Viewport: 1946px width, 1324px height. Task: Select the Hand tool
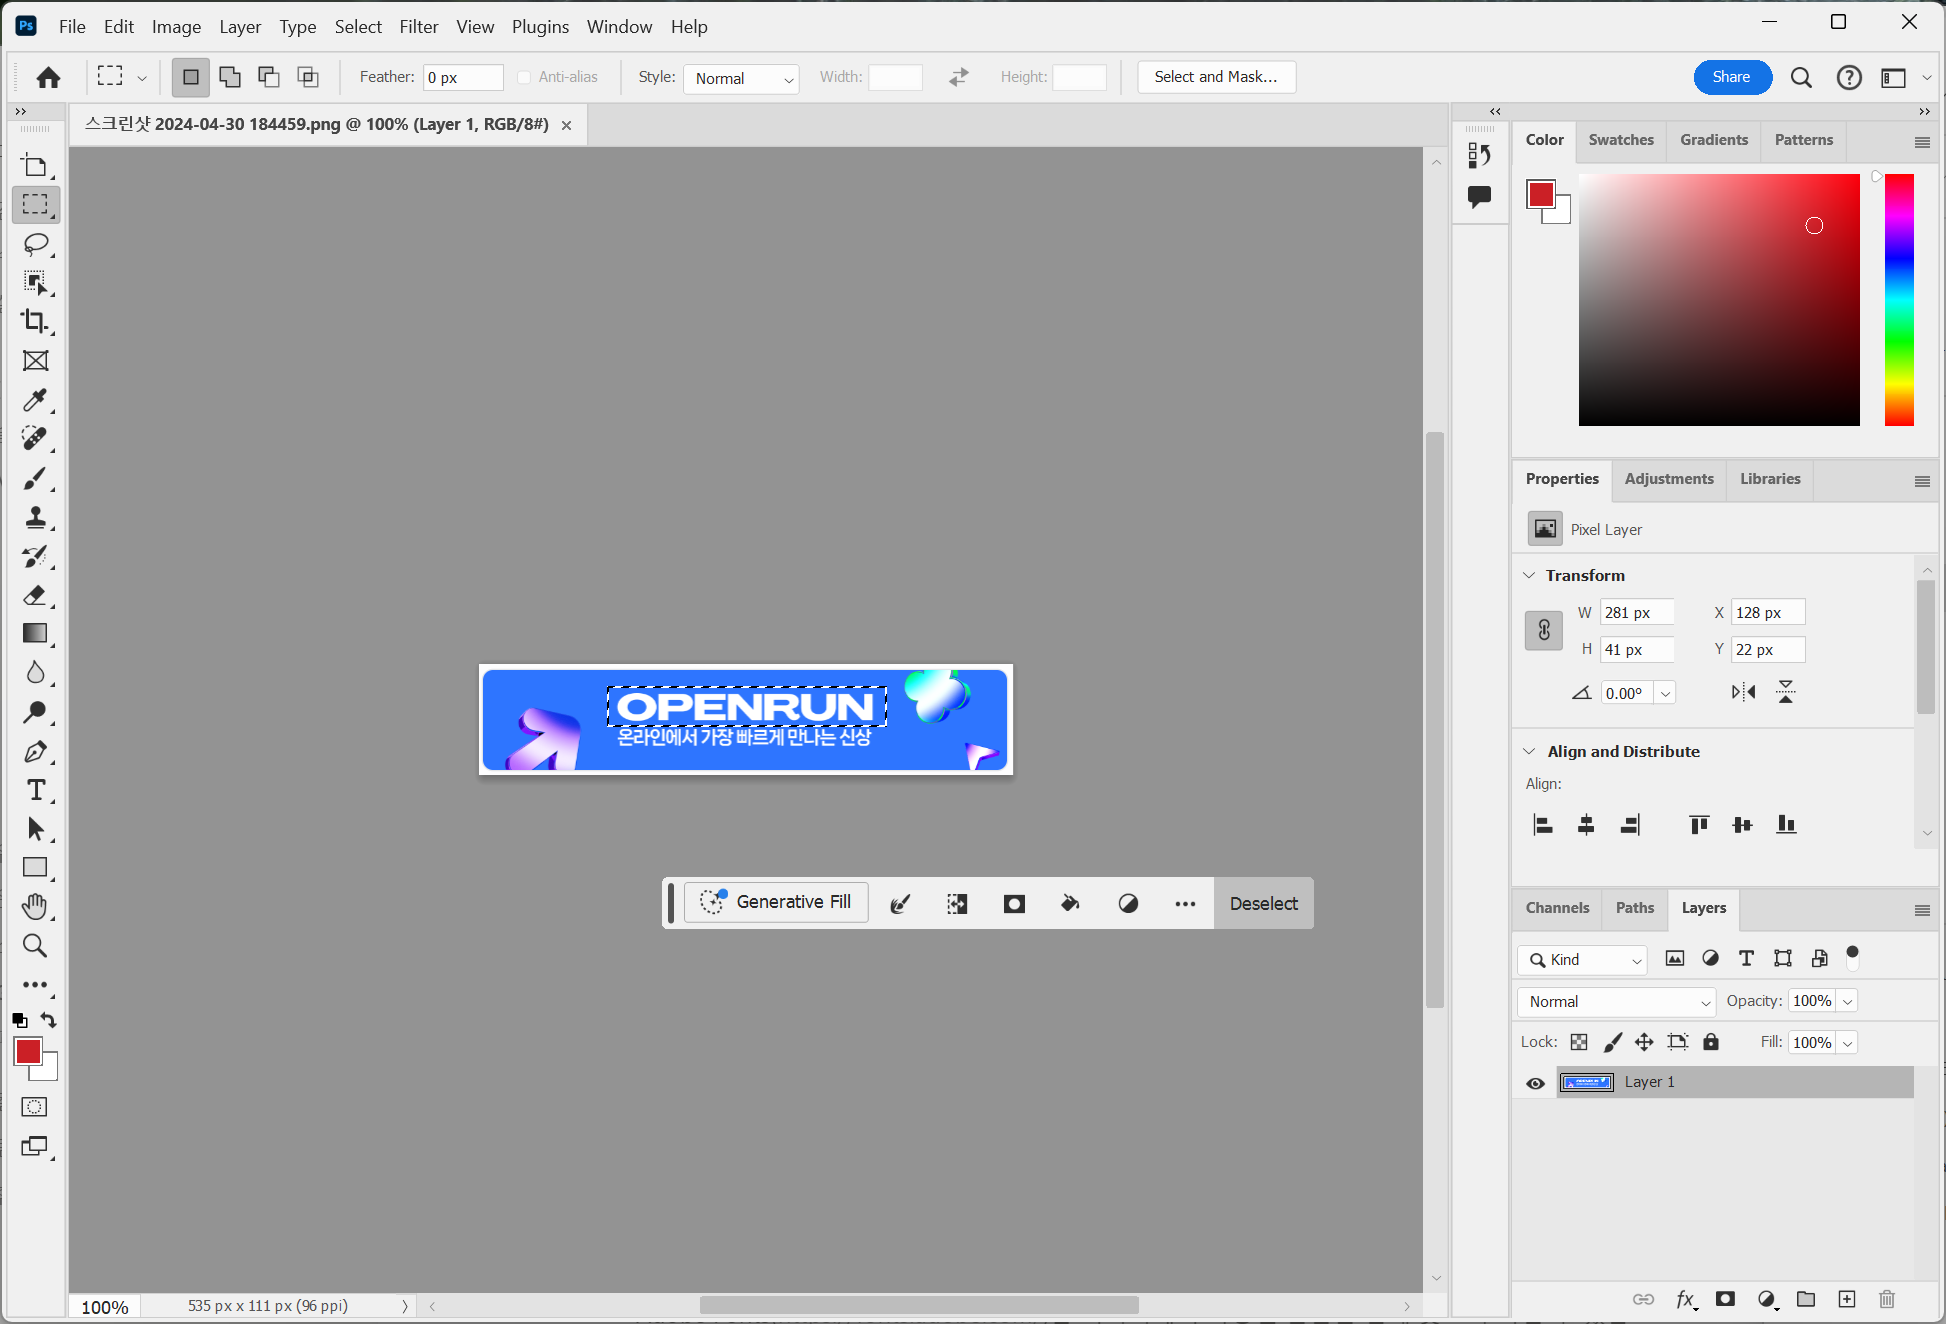pyautogui.click(x=36, y=906)
